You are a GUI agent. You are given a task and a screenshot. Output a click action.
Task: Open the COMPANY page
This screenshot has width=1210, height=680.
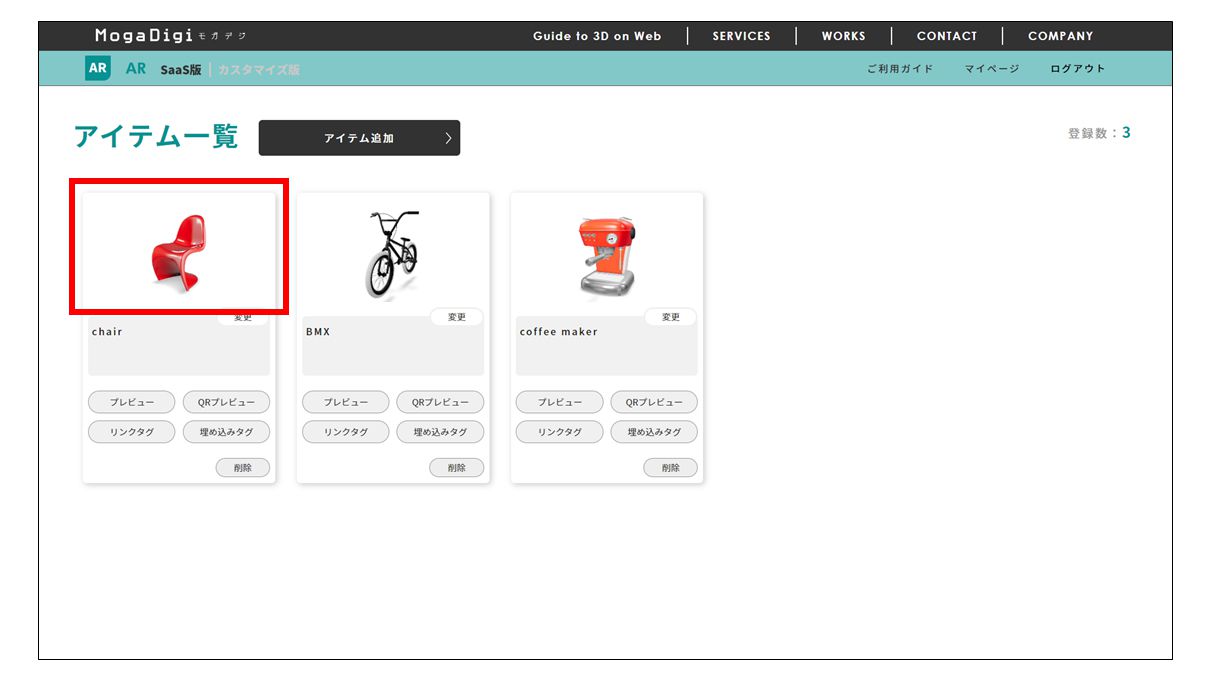[1060, 36]
